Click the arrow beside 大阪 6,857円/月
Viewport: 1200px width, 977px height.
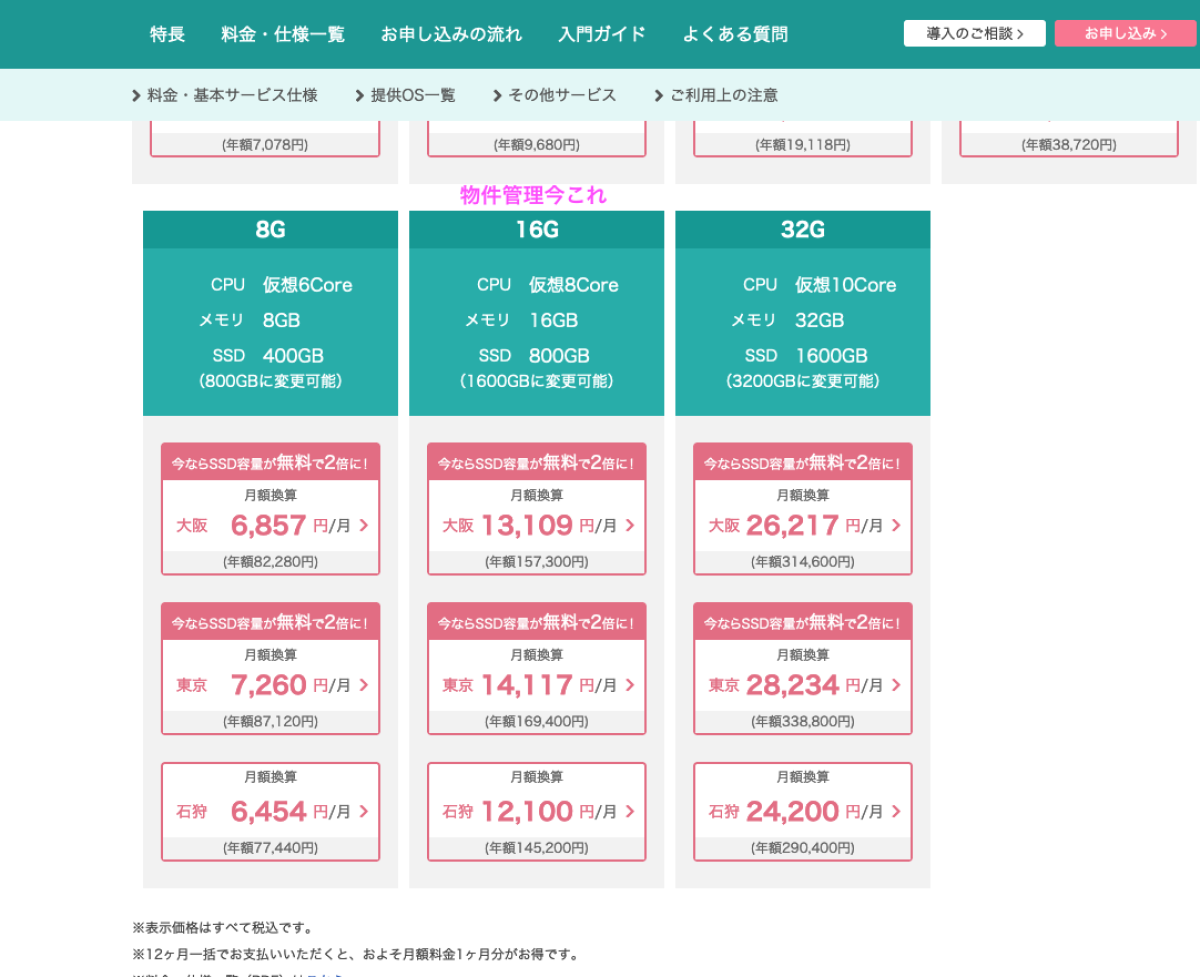click(x=364, y=525)
